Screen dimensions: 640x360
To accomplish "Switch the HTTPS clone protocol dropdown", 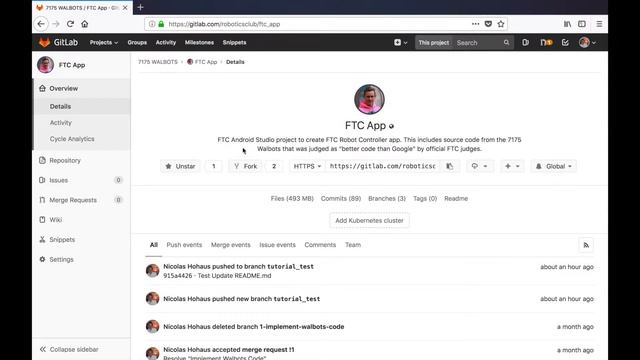I will coord(307,166).
